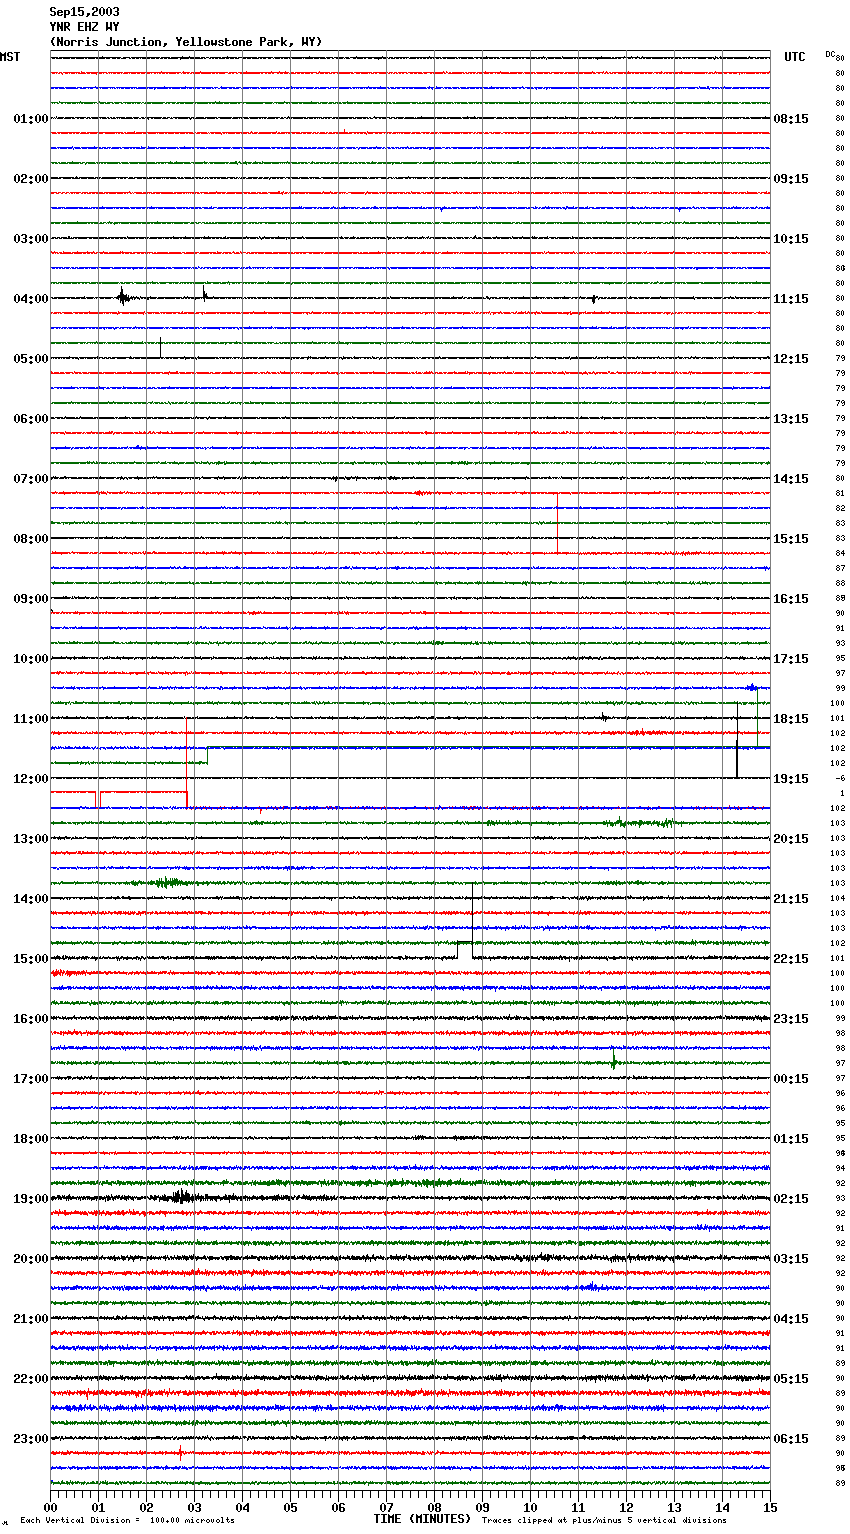The height and width of the screenshot is (1534, 850).
Task: Click the '10:15' UTC time label
Action: point(791,239)
